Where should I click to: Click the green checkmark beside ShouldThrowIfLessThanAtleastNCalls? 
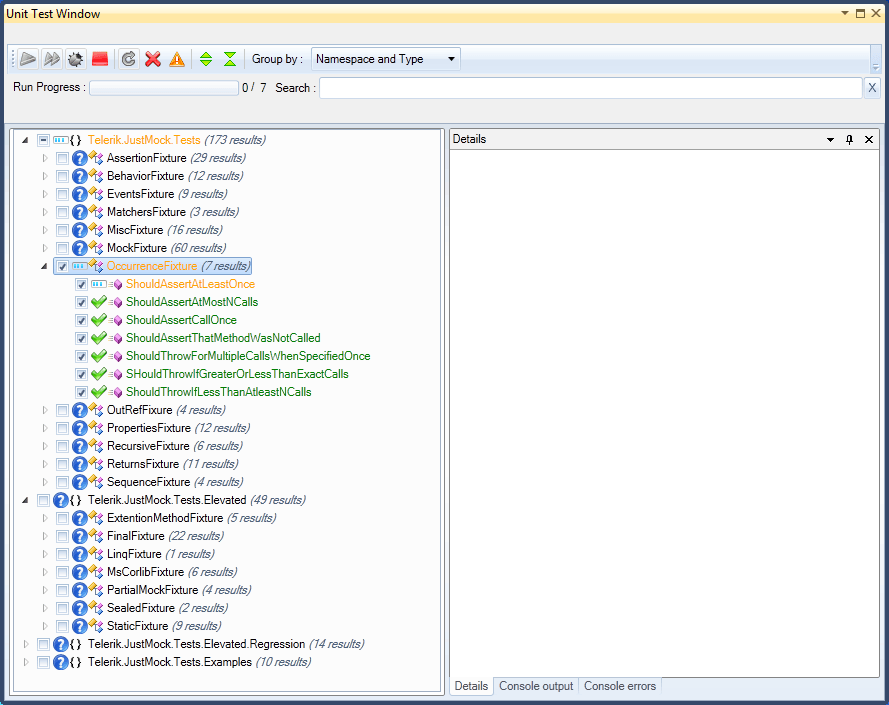(x=99, y=392)
